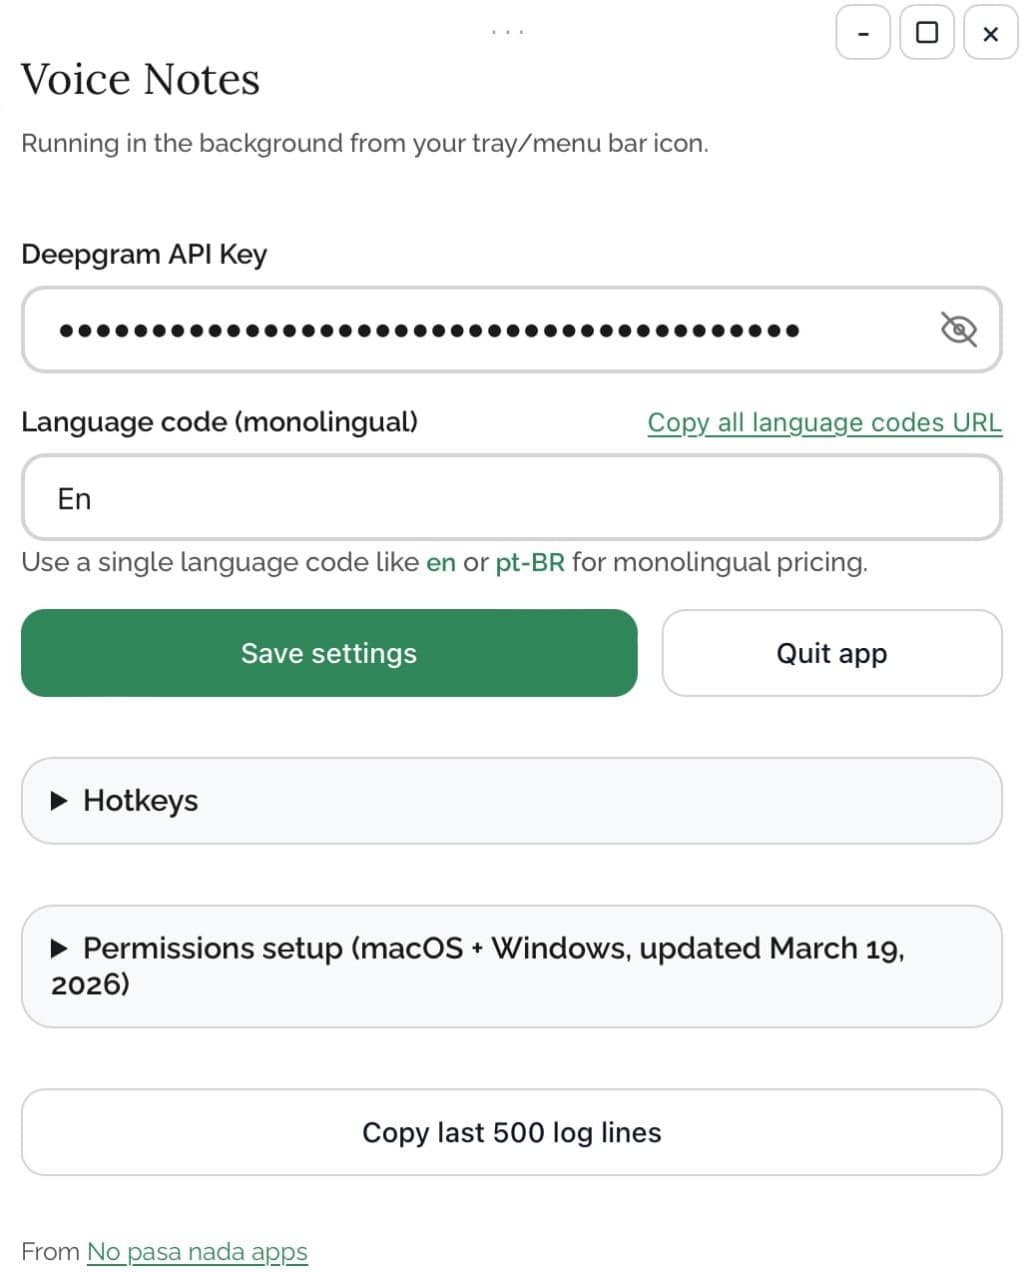Viewport: 1031px width, 1273px height.
Task: Minimize the Voice Notes window
Action: click(x=862, y=33)
